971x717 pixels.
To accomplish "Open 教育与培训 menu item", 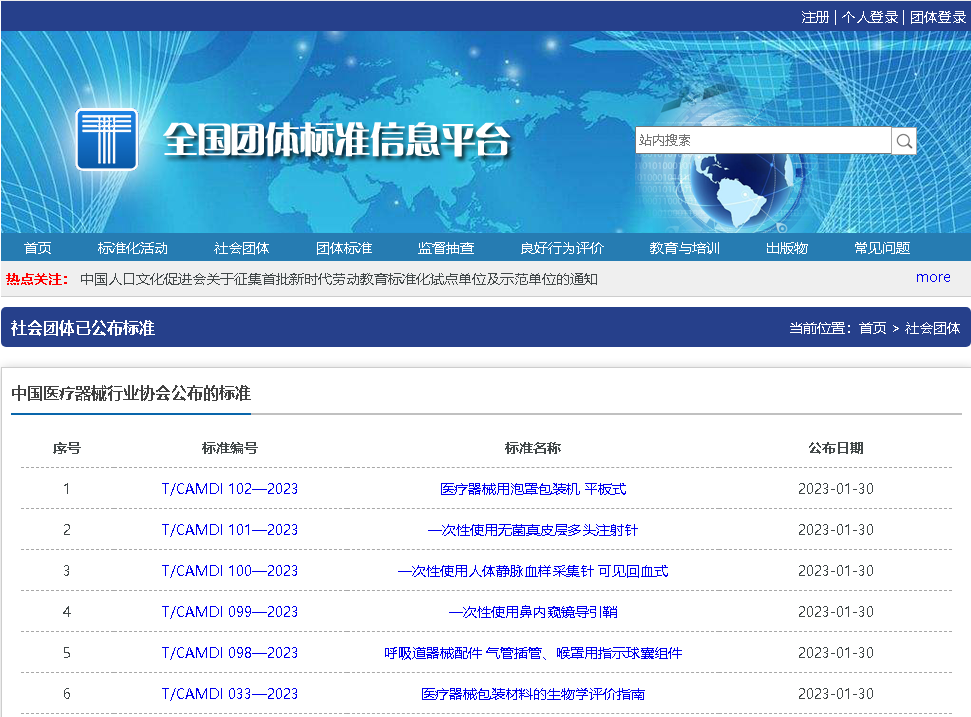I will coord(684,248).
